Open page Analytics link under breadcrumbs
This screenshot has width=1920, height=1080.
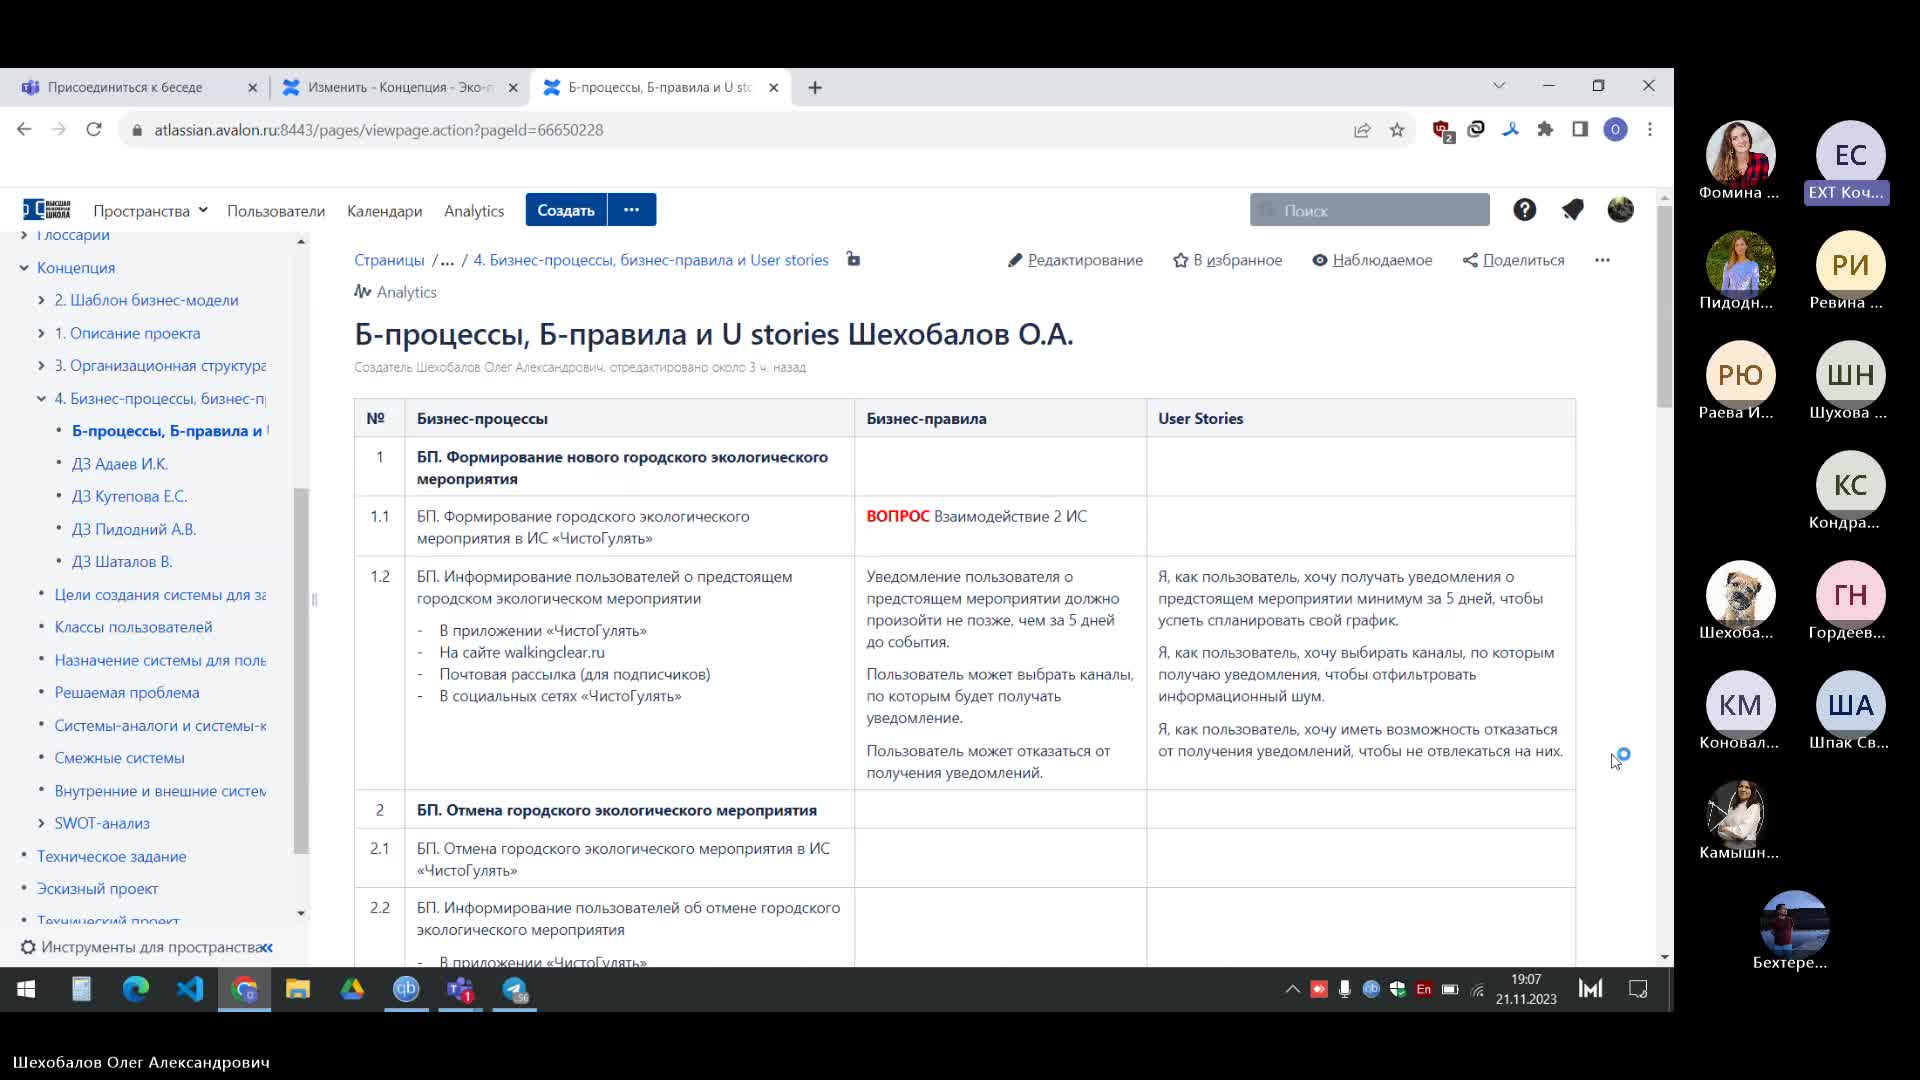395,292
